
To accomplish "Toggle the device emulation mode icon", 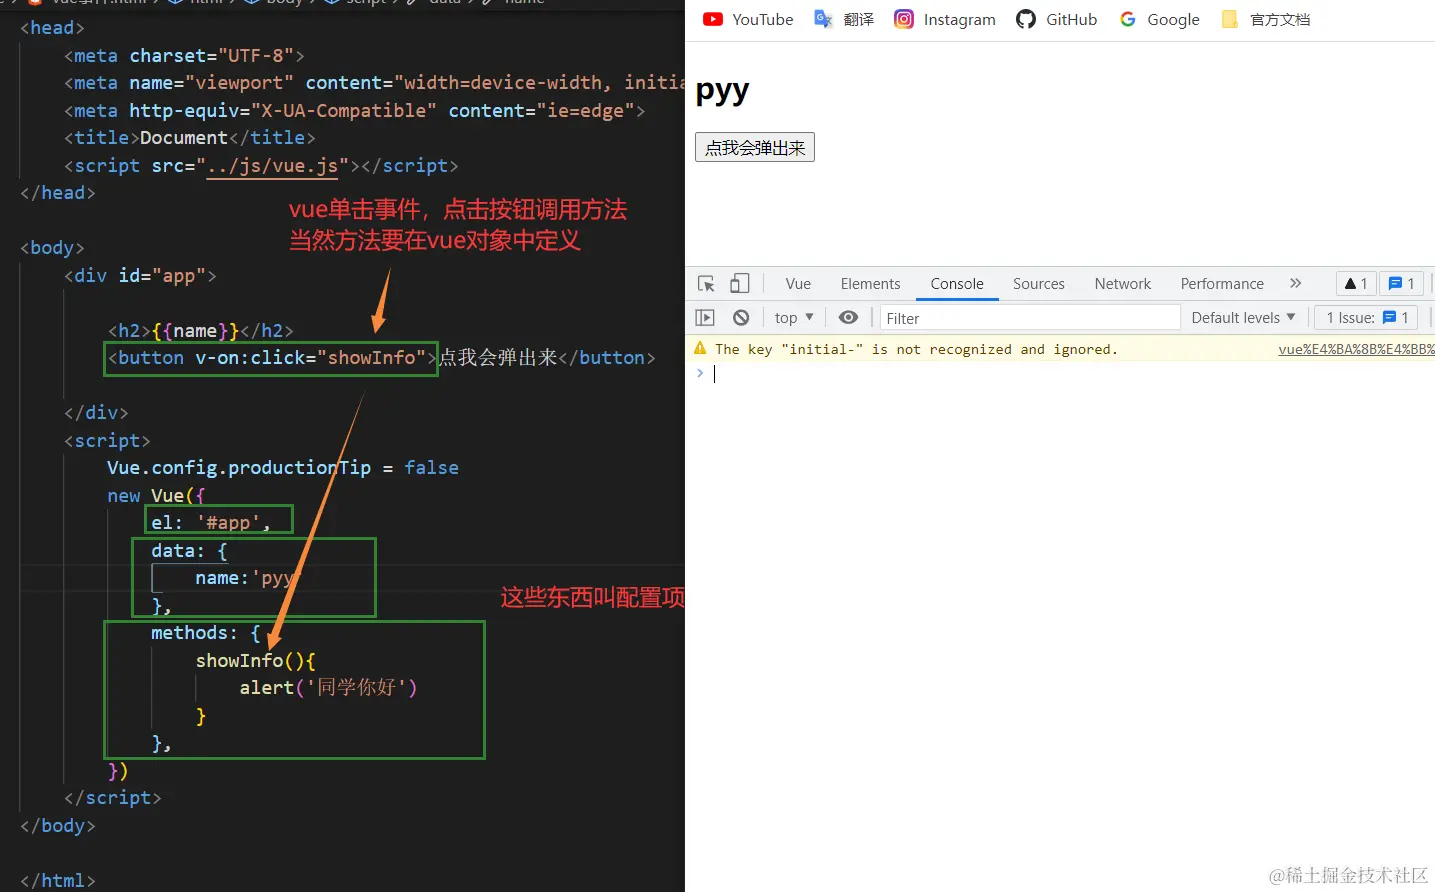I will [x=739, y=283].
